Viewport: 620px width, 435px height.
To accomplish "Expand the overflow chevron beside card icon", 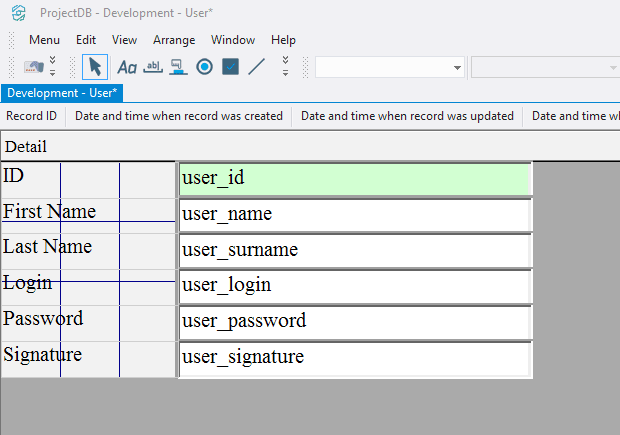I will [53, 67].
